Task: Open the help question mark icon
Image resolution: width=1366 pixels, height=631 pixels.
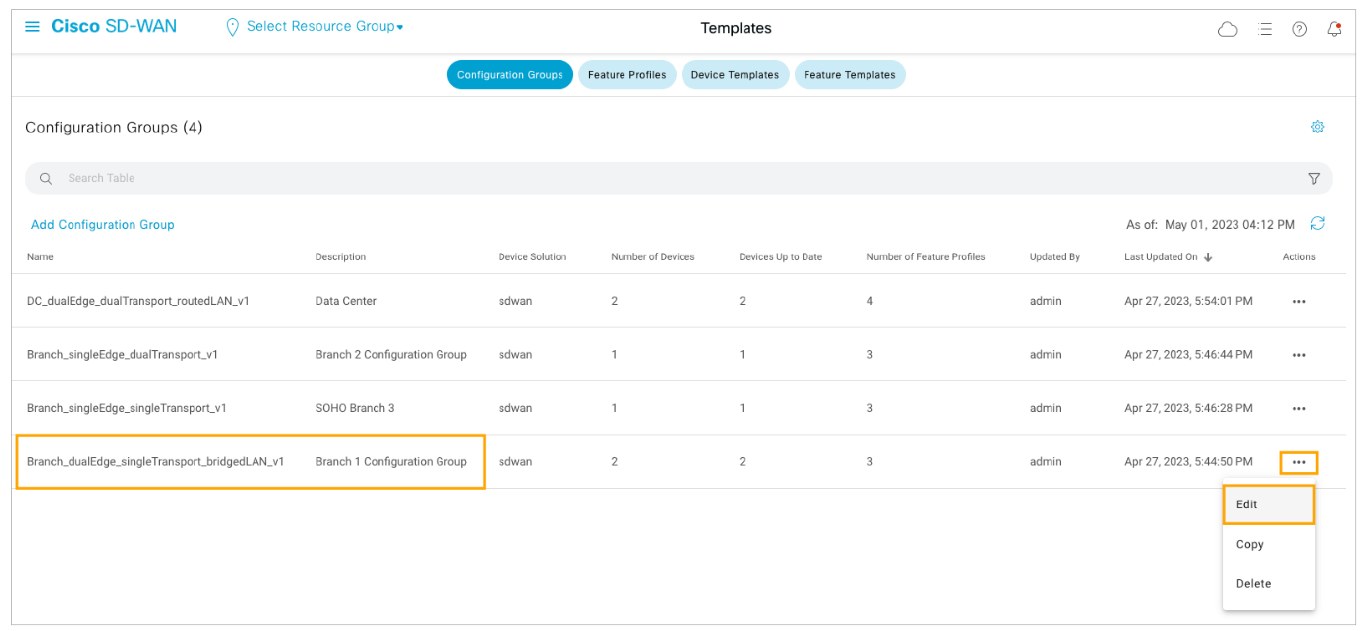Action: pos(1299,29)
